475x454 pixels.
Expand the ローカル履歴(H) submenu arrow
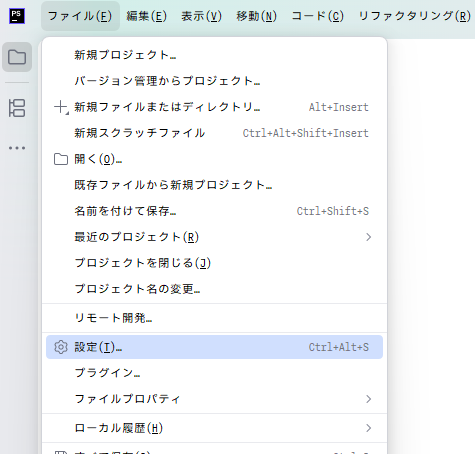[x=368, y=428]
